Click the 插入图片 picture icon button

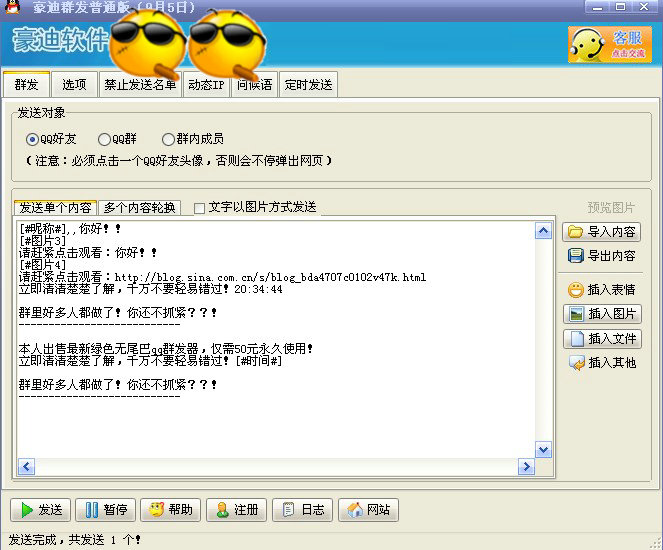pyautogui.click(x=601, y=314)
